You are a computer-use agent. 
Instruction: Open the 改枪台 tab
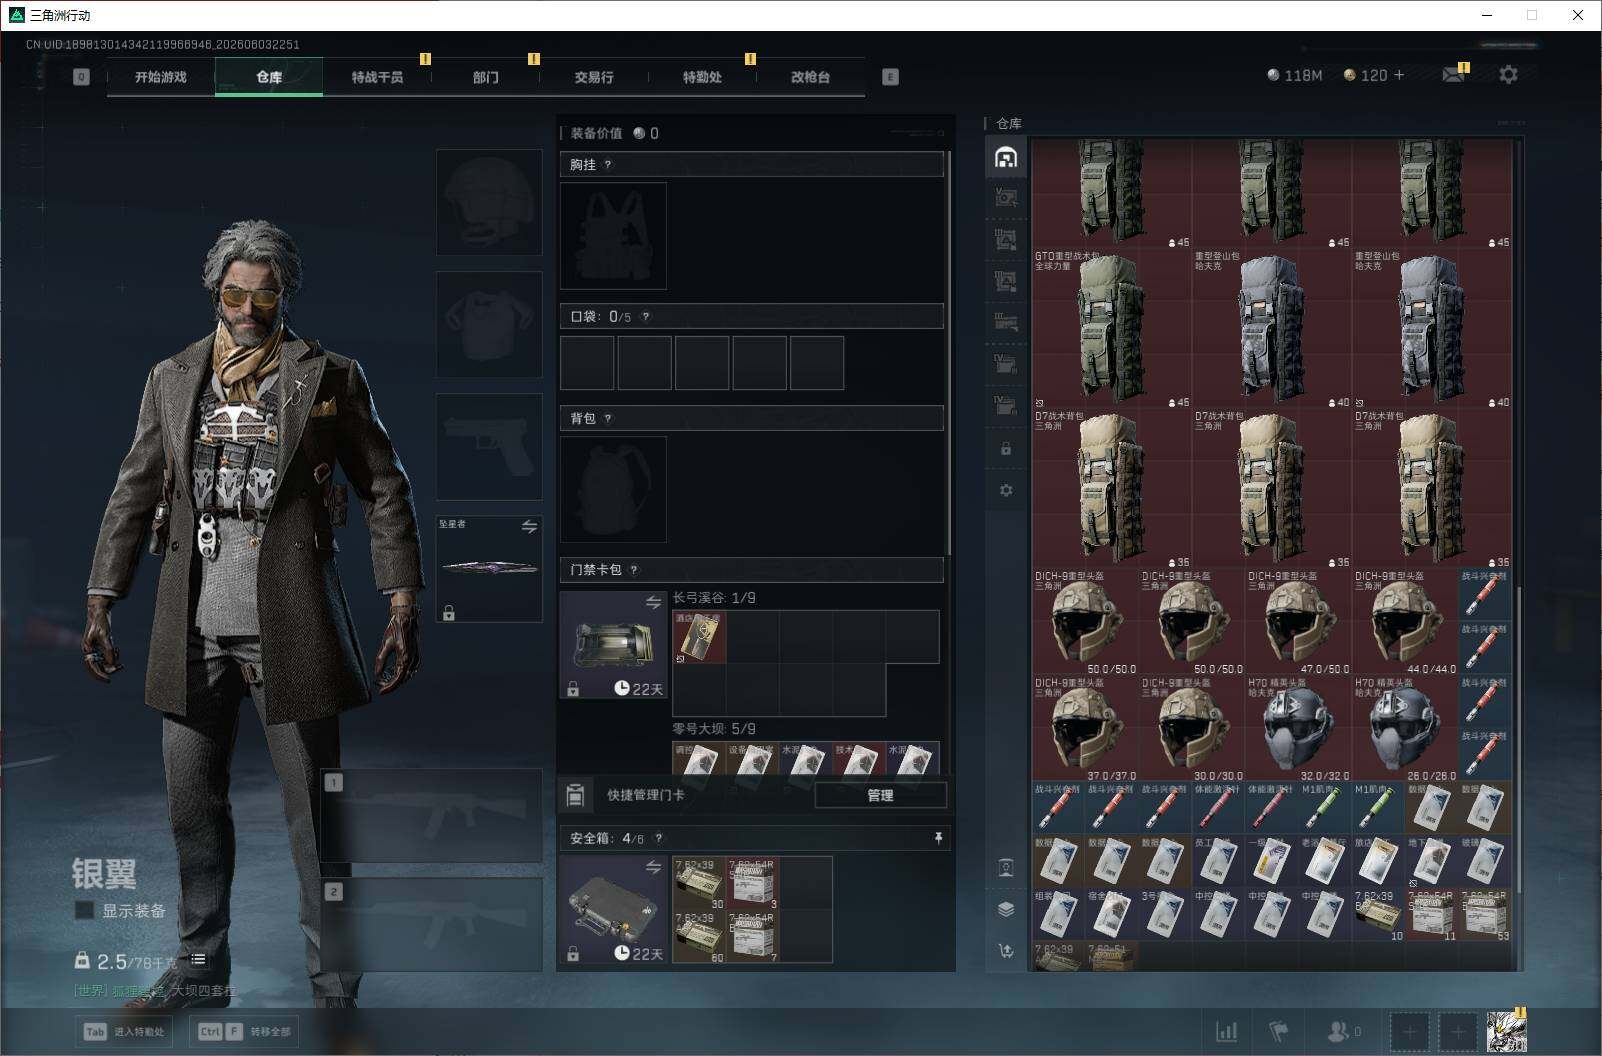point(810,77)
